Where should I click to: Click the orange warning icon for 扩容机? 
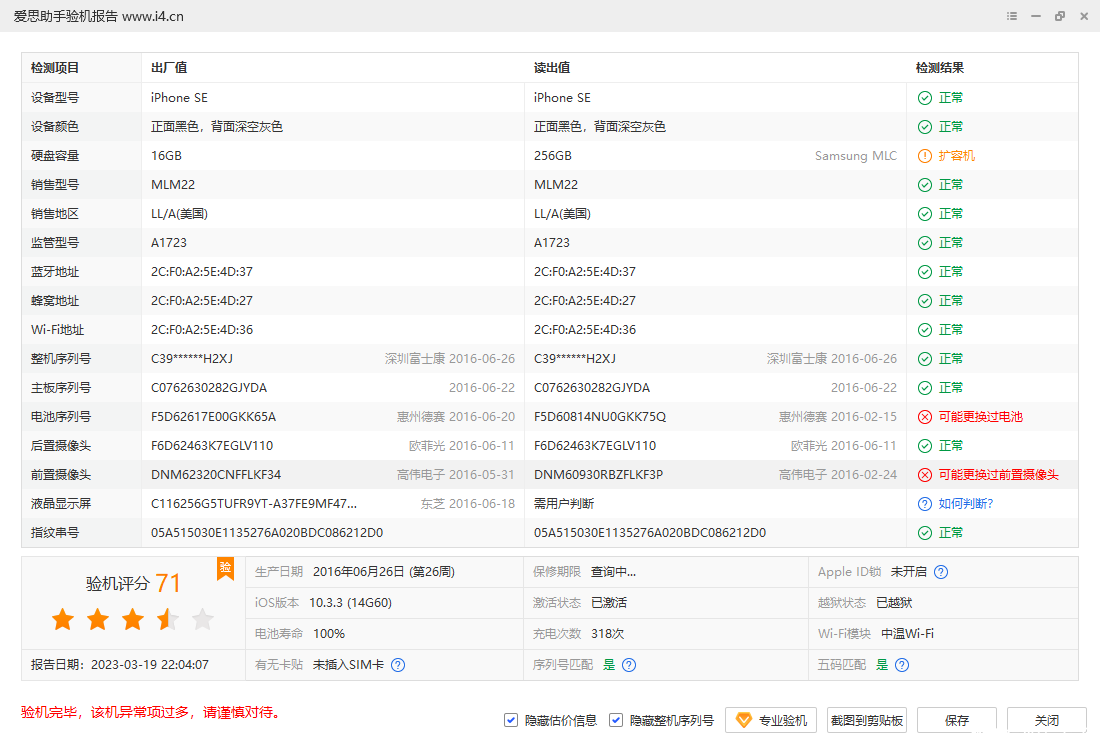(x=925, y=156)
